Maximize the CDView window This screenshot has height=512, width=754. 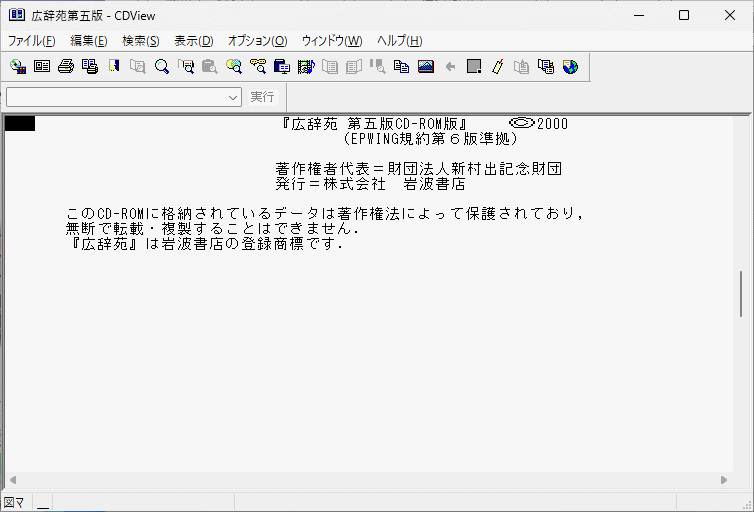pos(683,15)
